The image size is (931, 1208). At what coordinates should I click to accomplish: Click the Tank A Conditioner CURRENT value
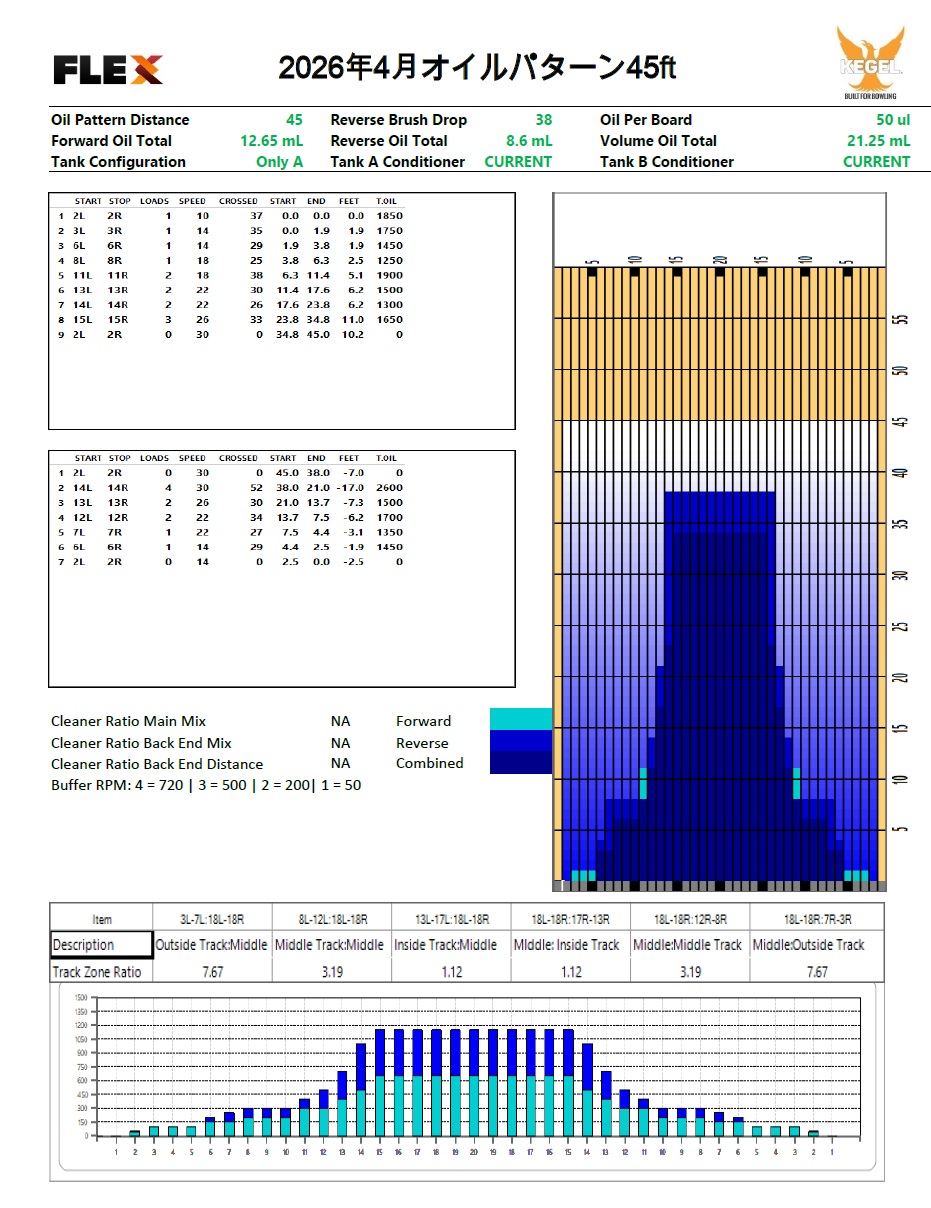(x=517, y=162)
